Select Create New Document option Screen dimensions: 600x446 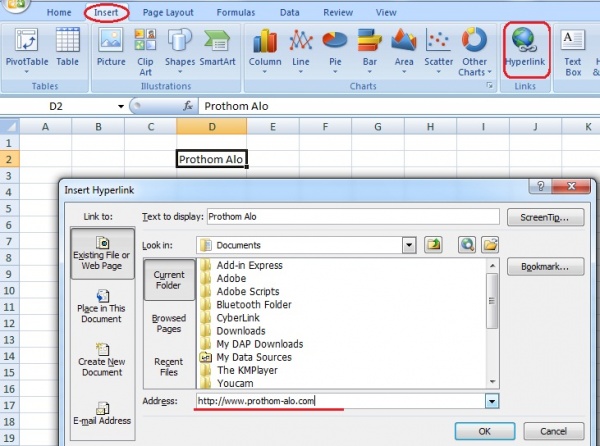(x=102, y=360)
